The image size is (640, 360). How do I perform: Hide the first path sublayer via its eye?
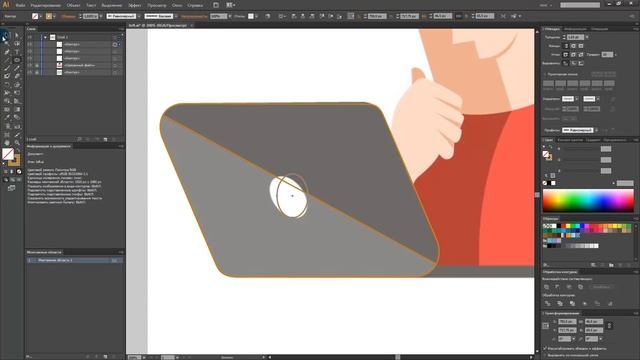click(30, 44)
